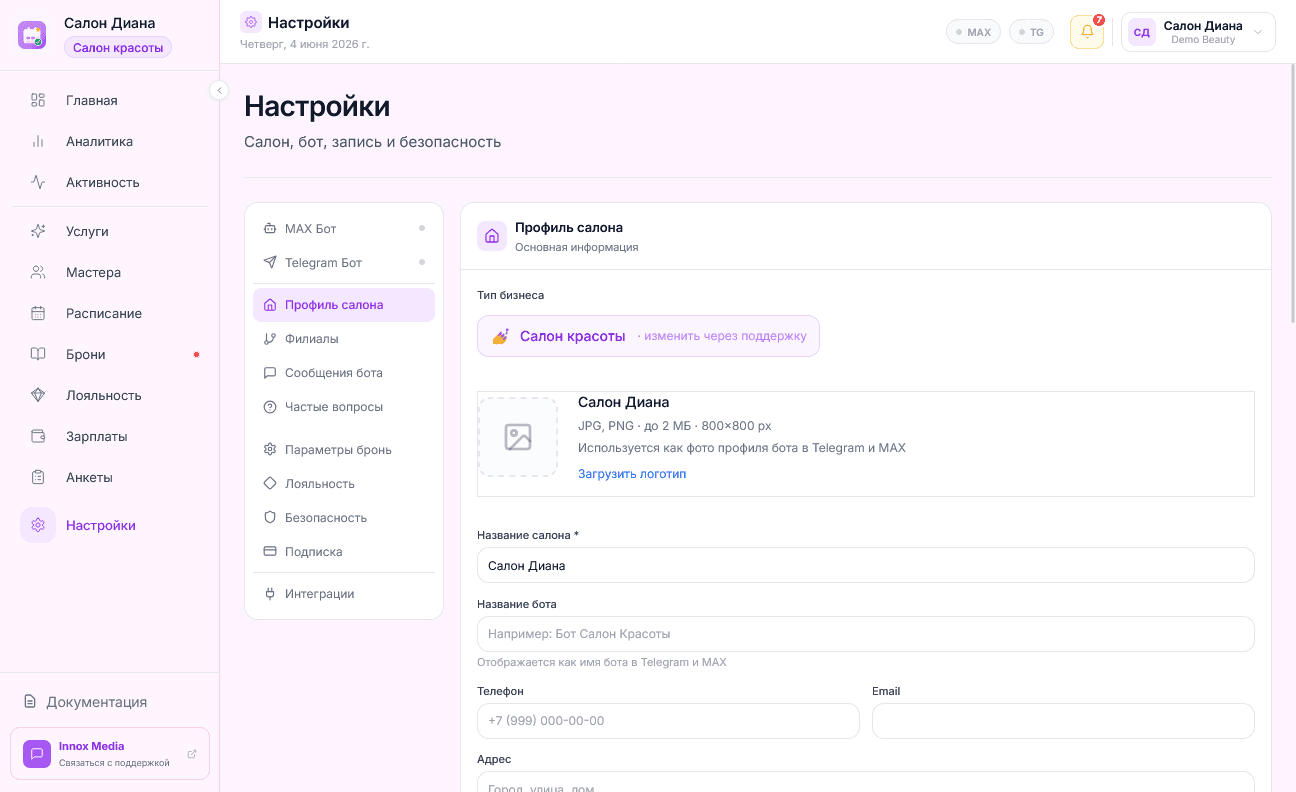Click the Сообщения бота speech bubble icon
The height and width of the screenshot is (792, 1296).
[x=270, y=373]
